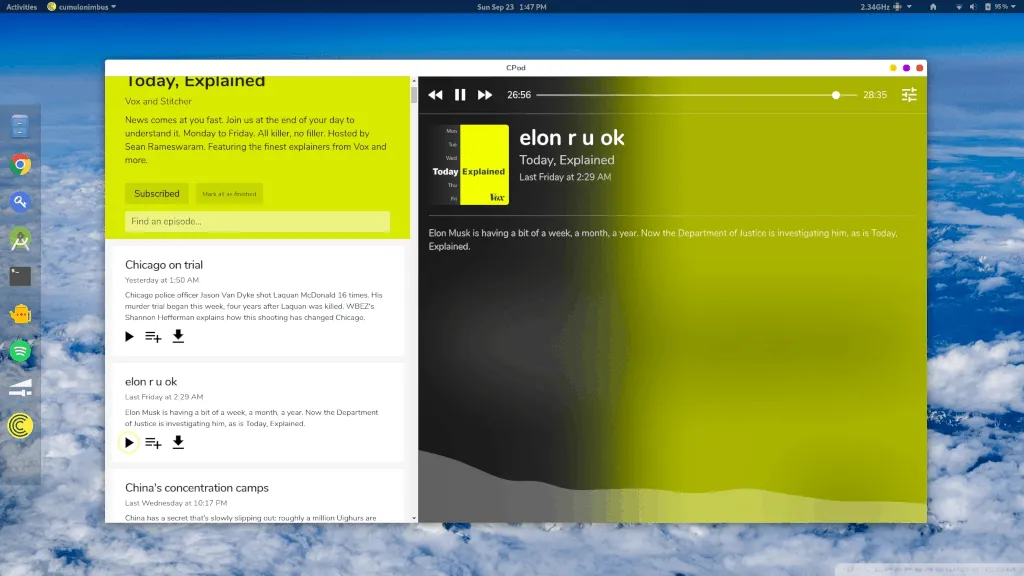Click the Today, Explained cover art thumbnail
This screenshot has height=576, width=1024.
coord(470,164)
